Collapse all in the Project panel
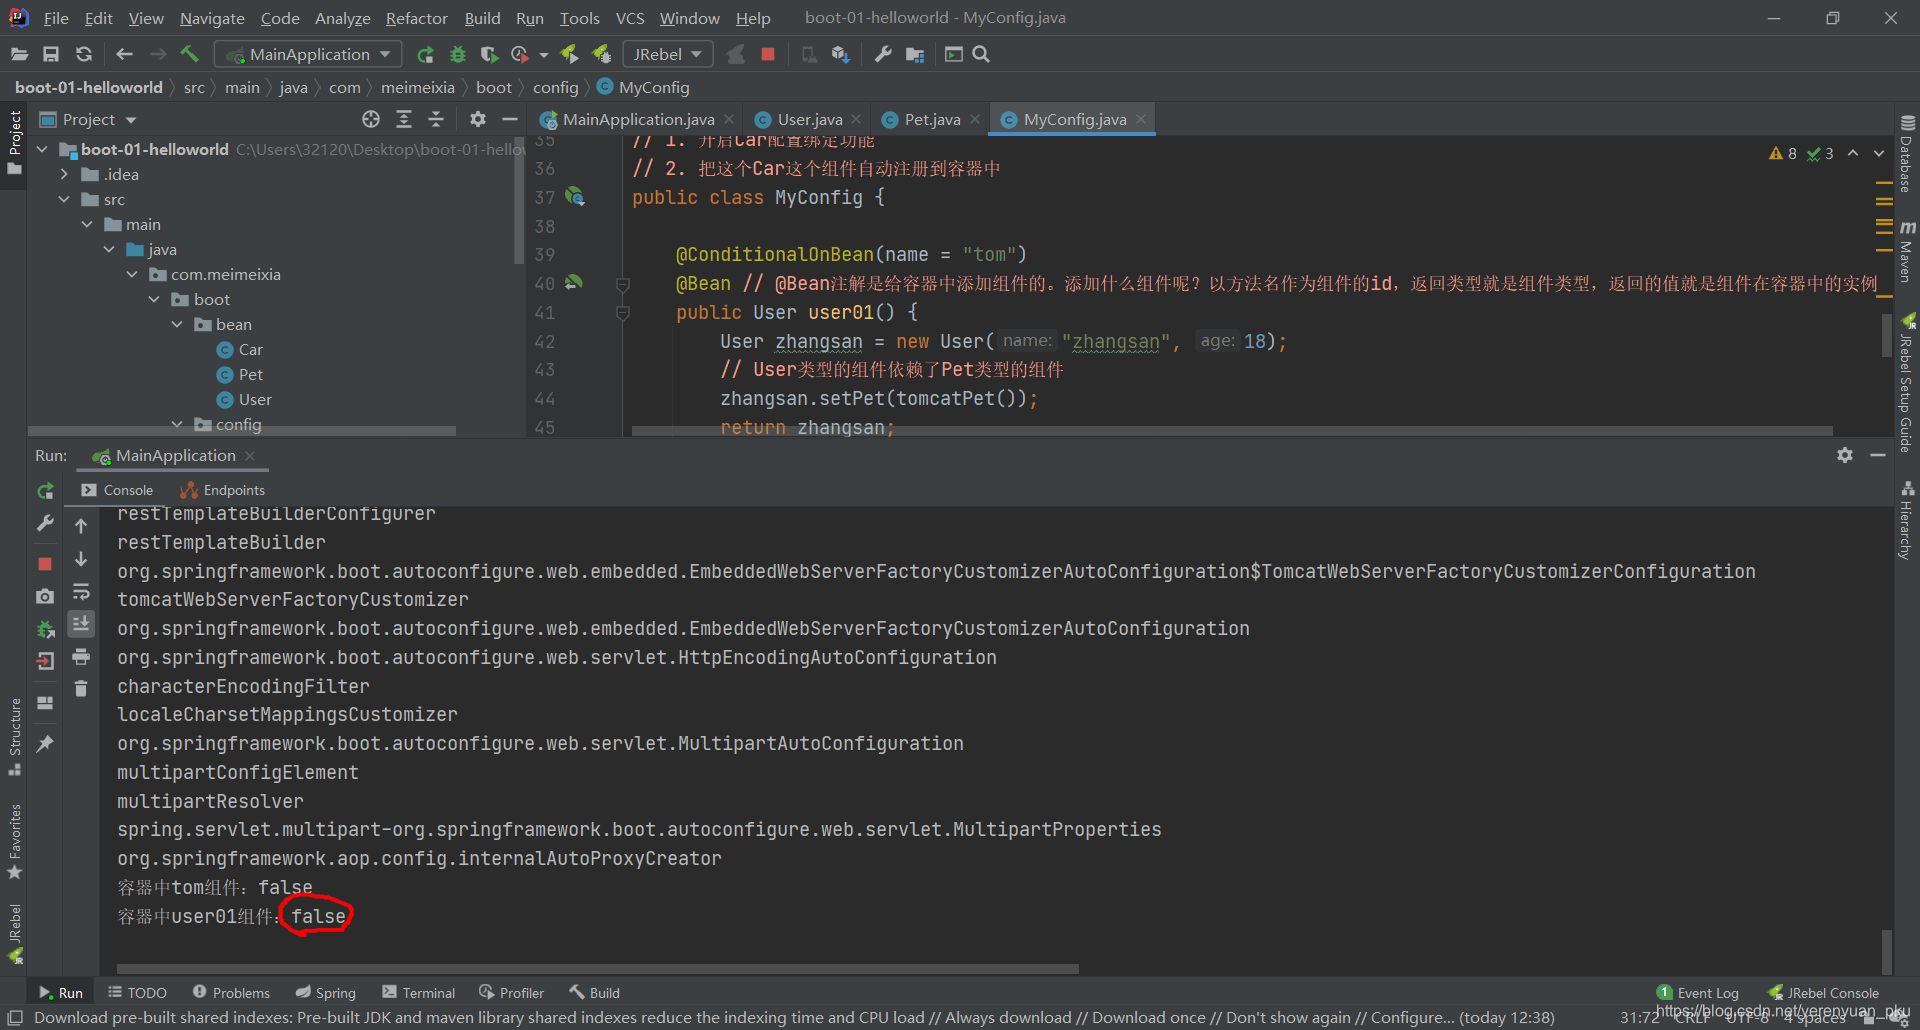Image resolution: width=1920 pixels, height=1030 pixels. pyautogui.click(x=436, y=119)
